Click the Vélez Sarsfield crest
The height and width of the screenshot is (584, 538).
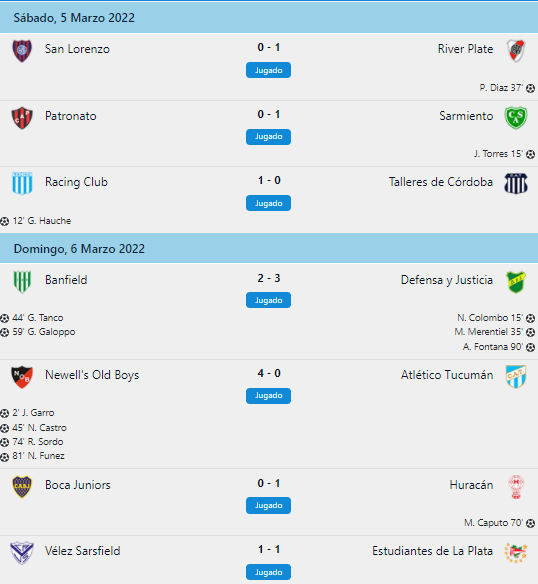(x=22, y=553)
